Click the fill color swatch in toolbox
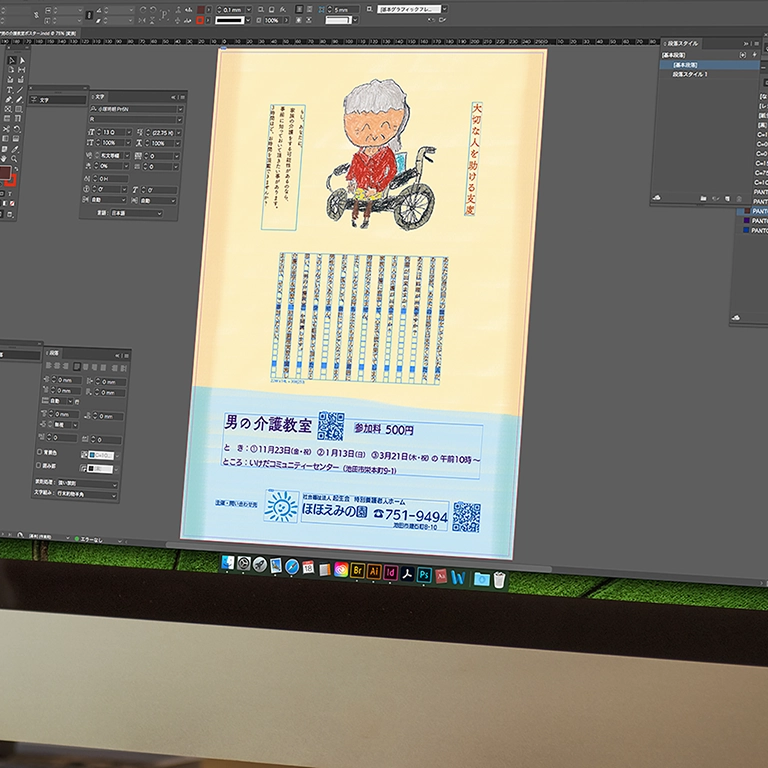The width and height of the screenshot is (768, 768). [5, 174]
